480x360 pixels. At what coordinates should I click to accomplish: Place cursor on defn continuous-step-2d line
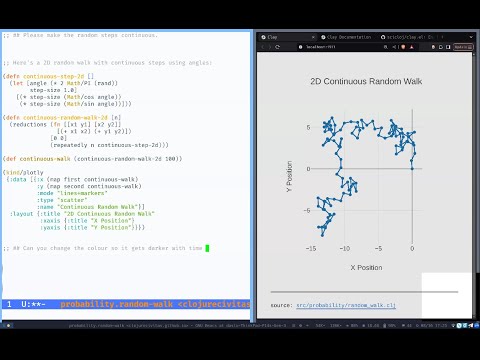tap(48, 76)
